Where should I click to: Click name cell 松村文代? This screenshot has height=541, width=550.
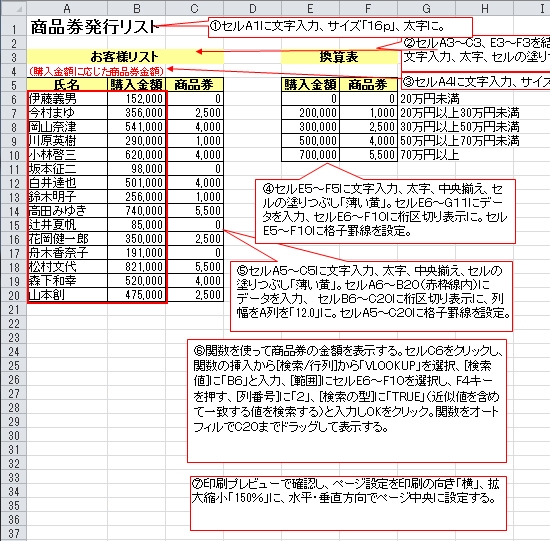point(67,267)
